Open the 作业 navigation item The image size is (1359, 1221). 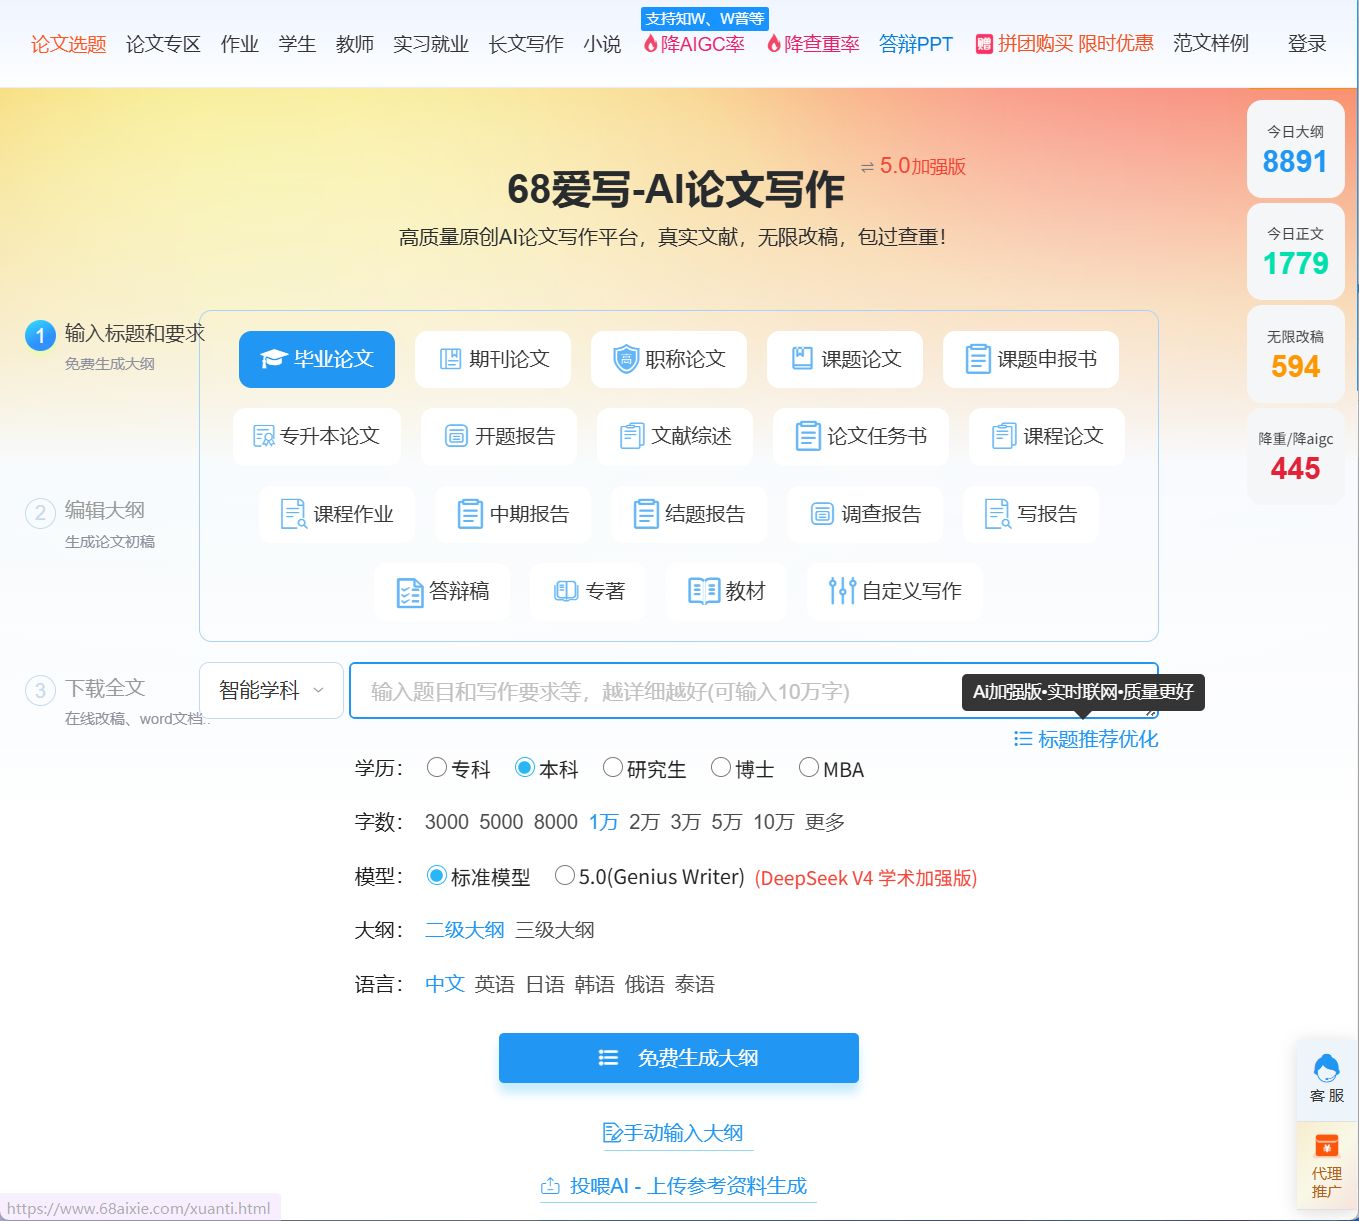tap(239, 44)
